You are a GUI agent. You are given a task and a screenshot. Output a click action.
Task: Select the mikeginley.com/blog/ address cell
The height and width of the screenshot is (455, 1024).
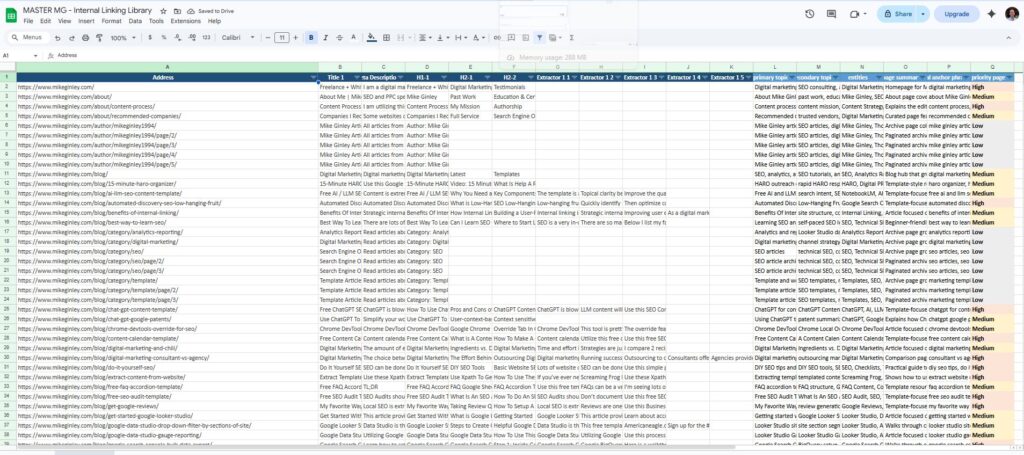pos(167,174)
